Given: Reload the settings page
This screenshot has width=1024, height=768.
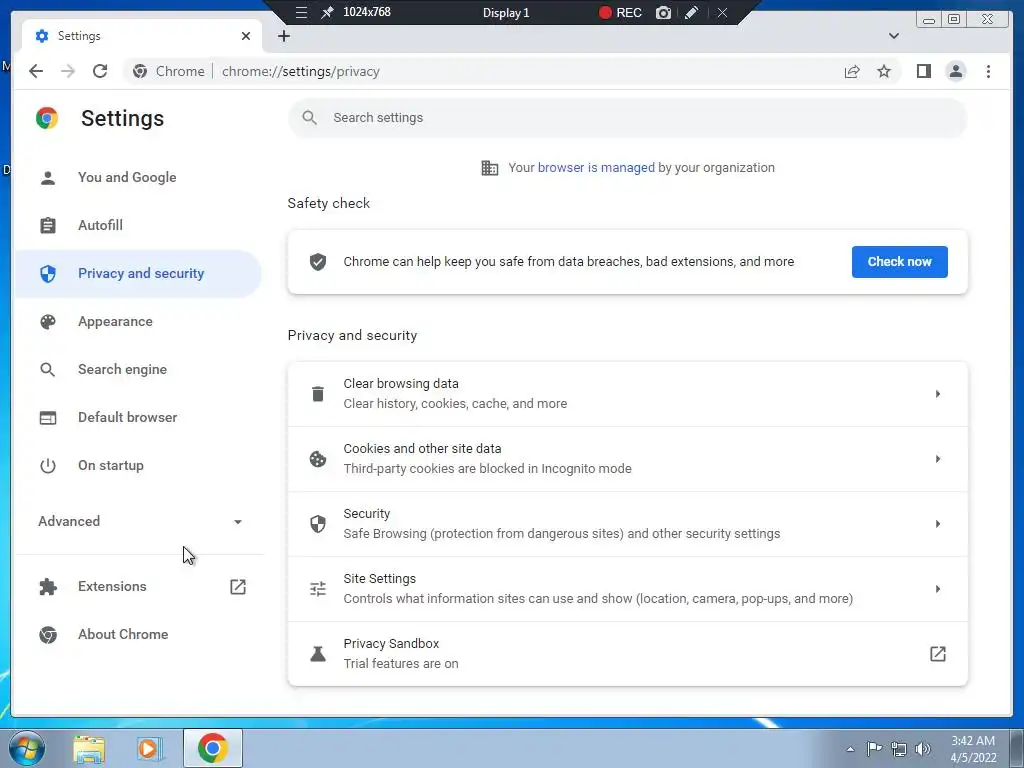Looking at the screenshot, I should click(x=100, y=71).
